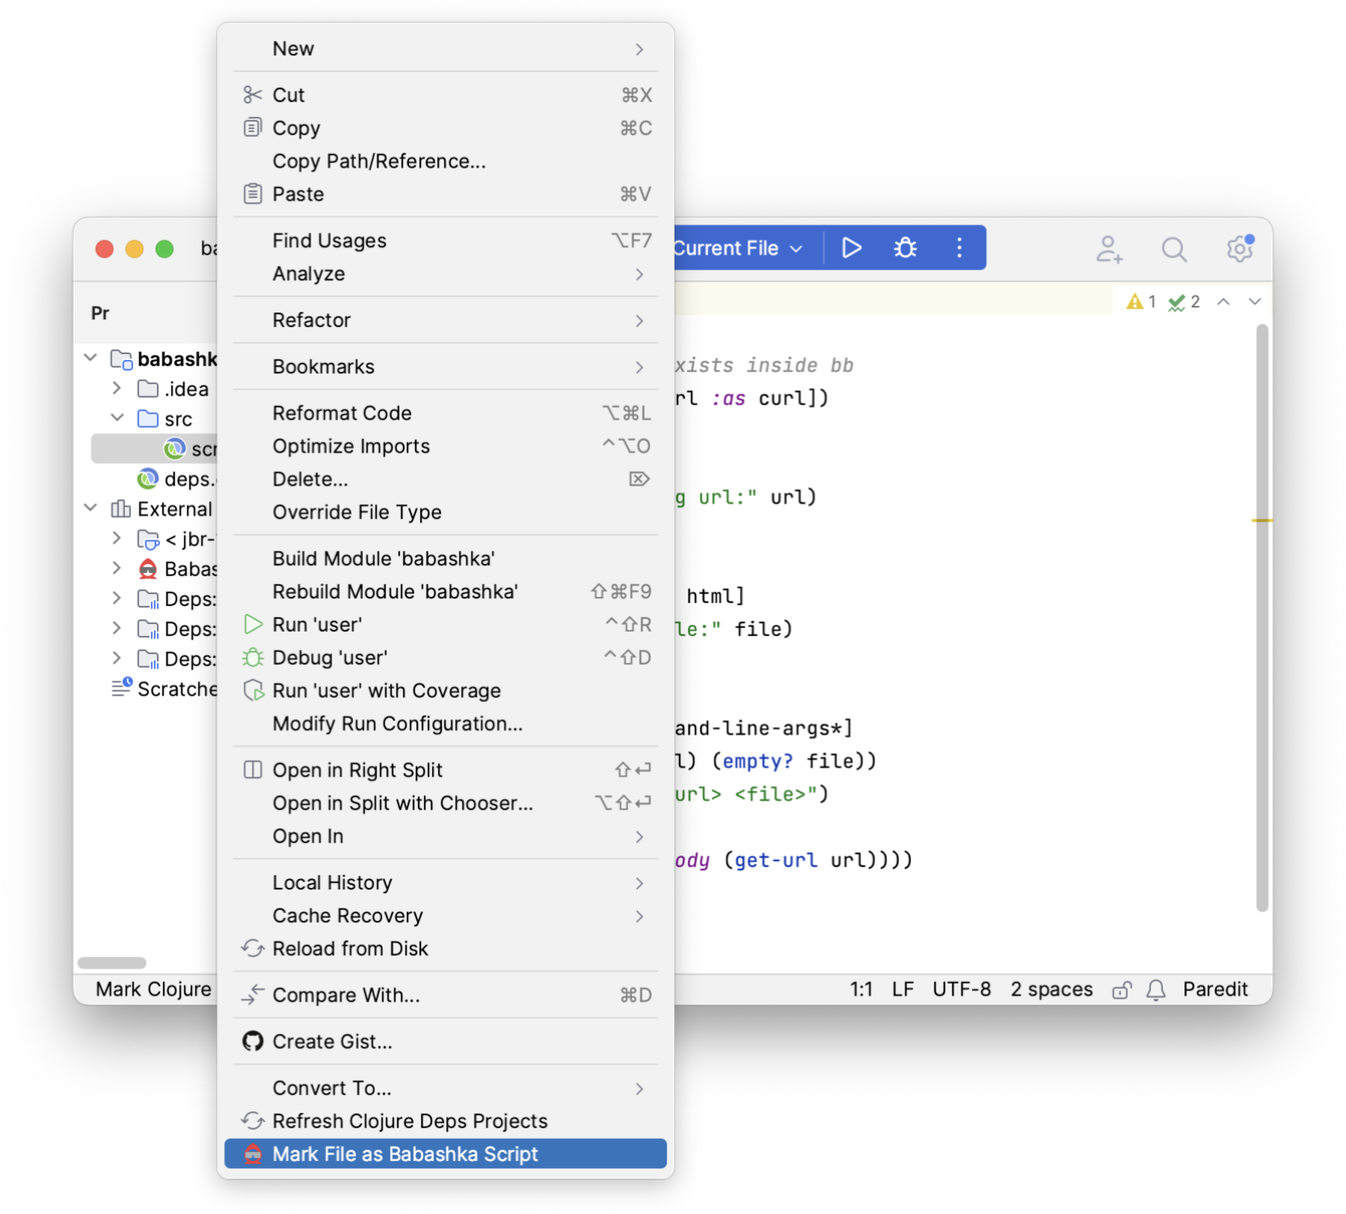Select the deps file in project tree
The image size is (1346, 1214).
coord(176,478)
